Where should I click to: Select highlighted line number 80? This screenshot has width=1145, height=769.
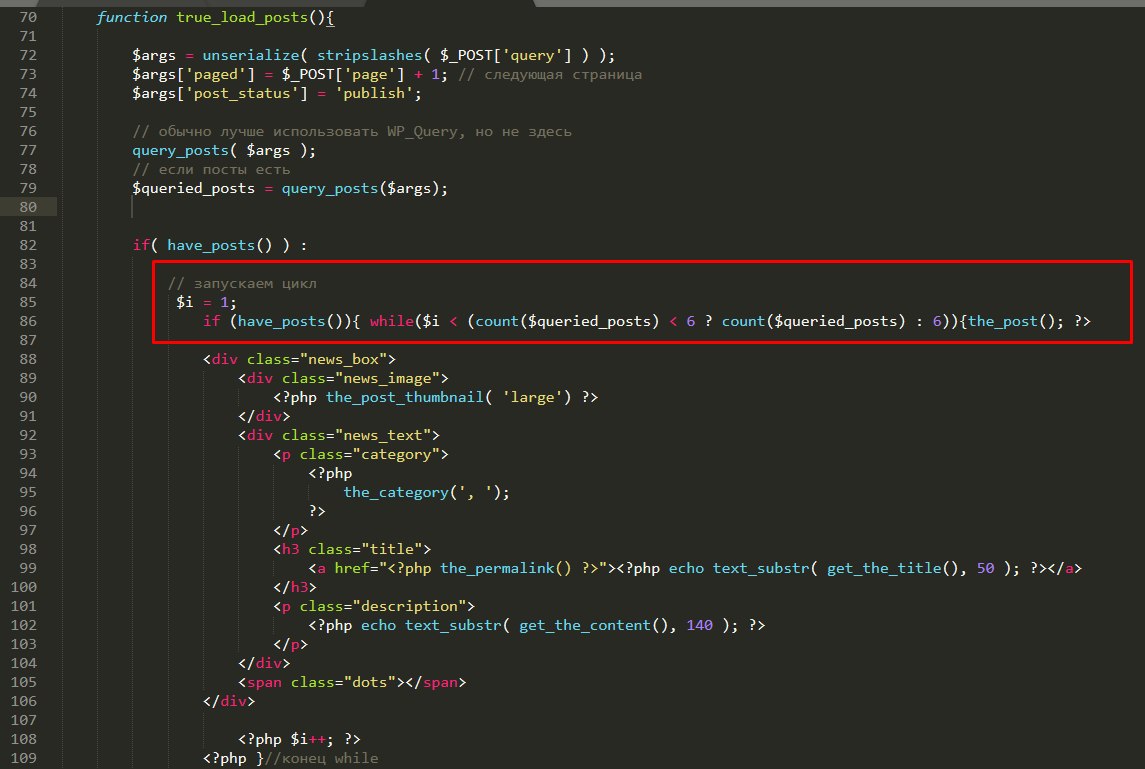coord(28,207)
